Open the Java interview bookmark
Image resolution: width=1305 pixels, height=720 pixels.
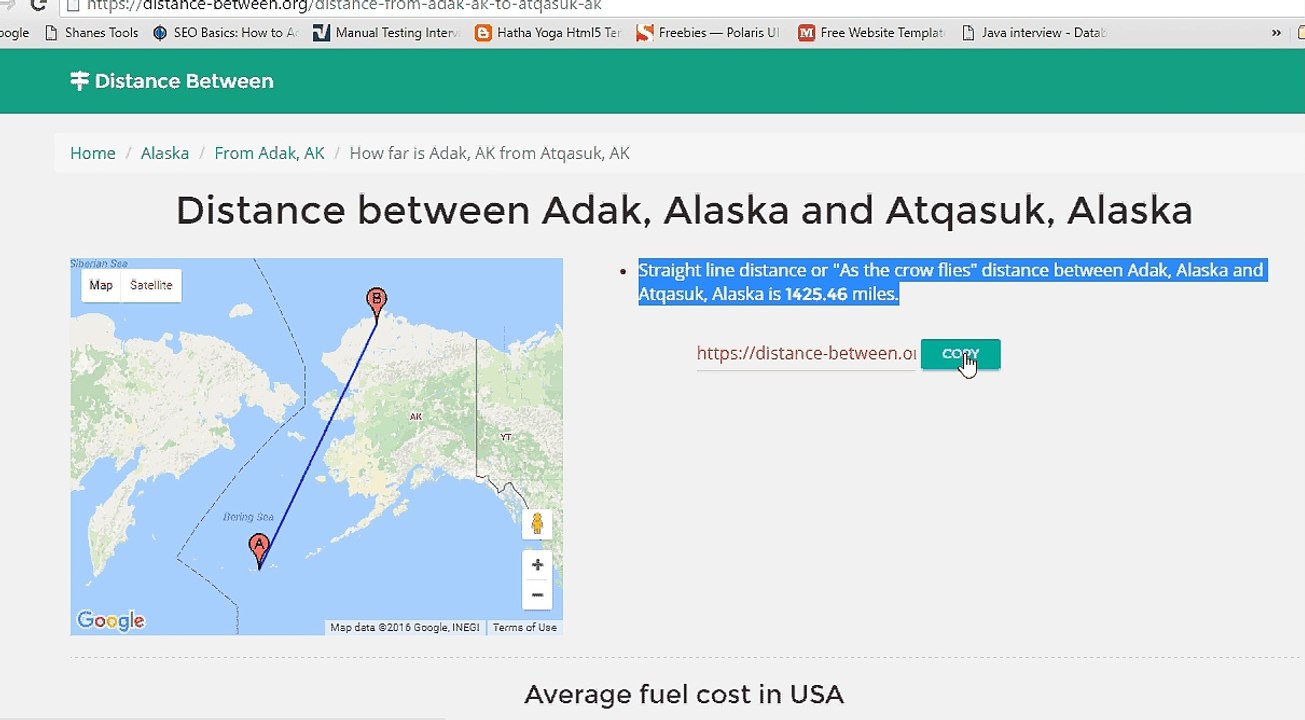[x=1034, y=32]
